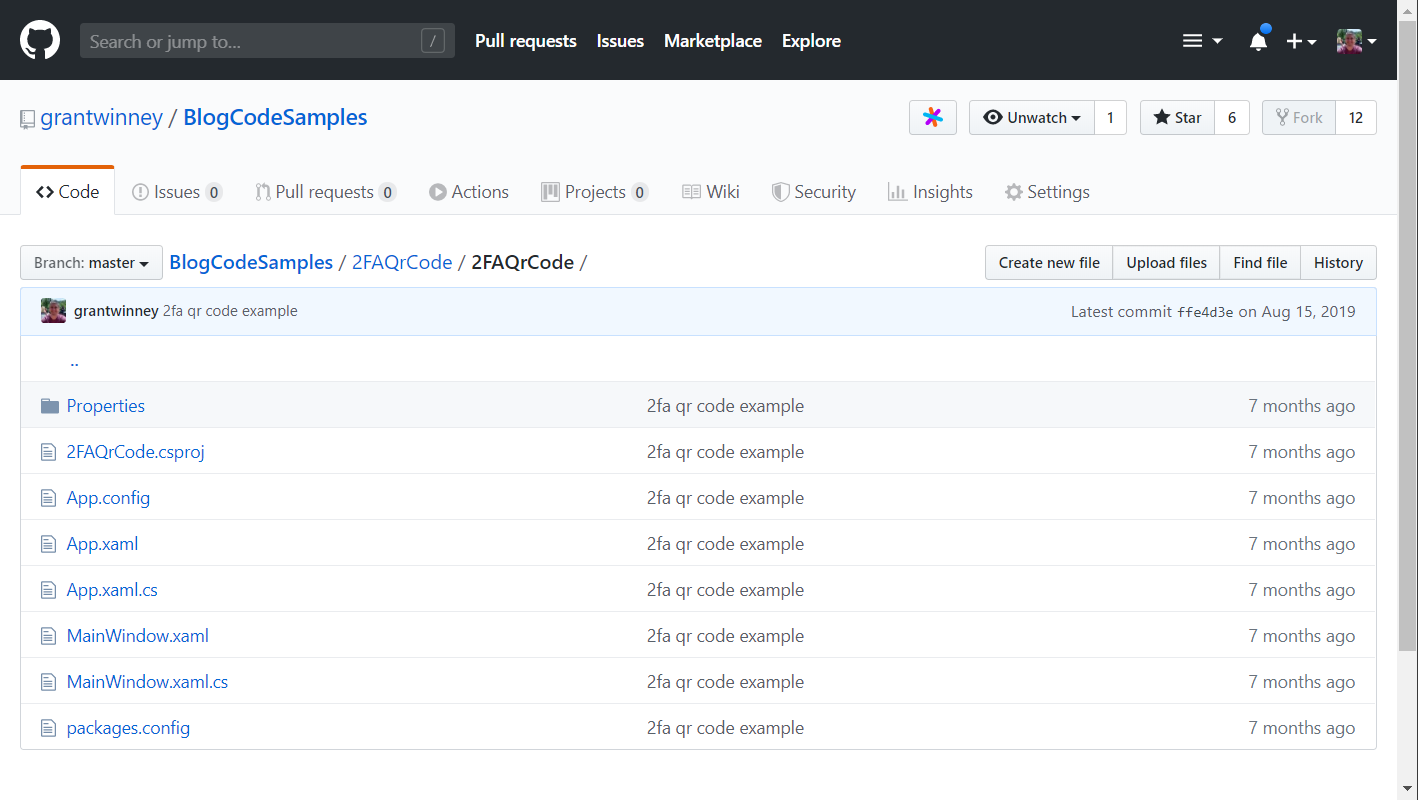This screenshot has height=800, width=1418.
Task: Click file icon next to packages.config
Action: pyautogui.click(x=48, y=728)
